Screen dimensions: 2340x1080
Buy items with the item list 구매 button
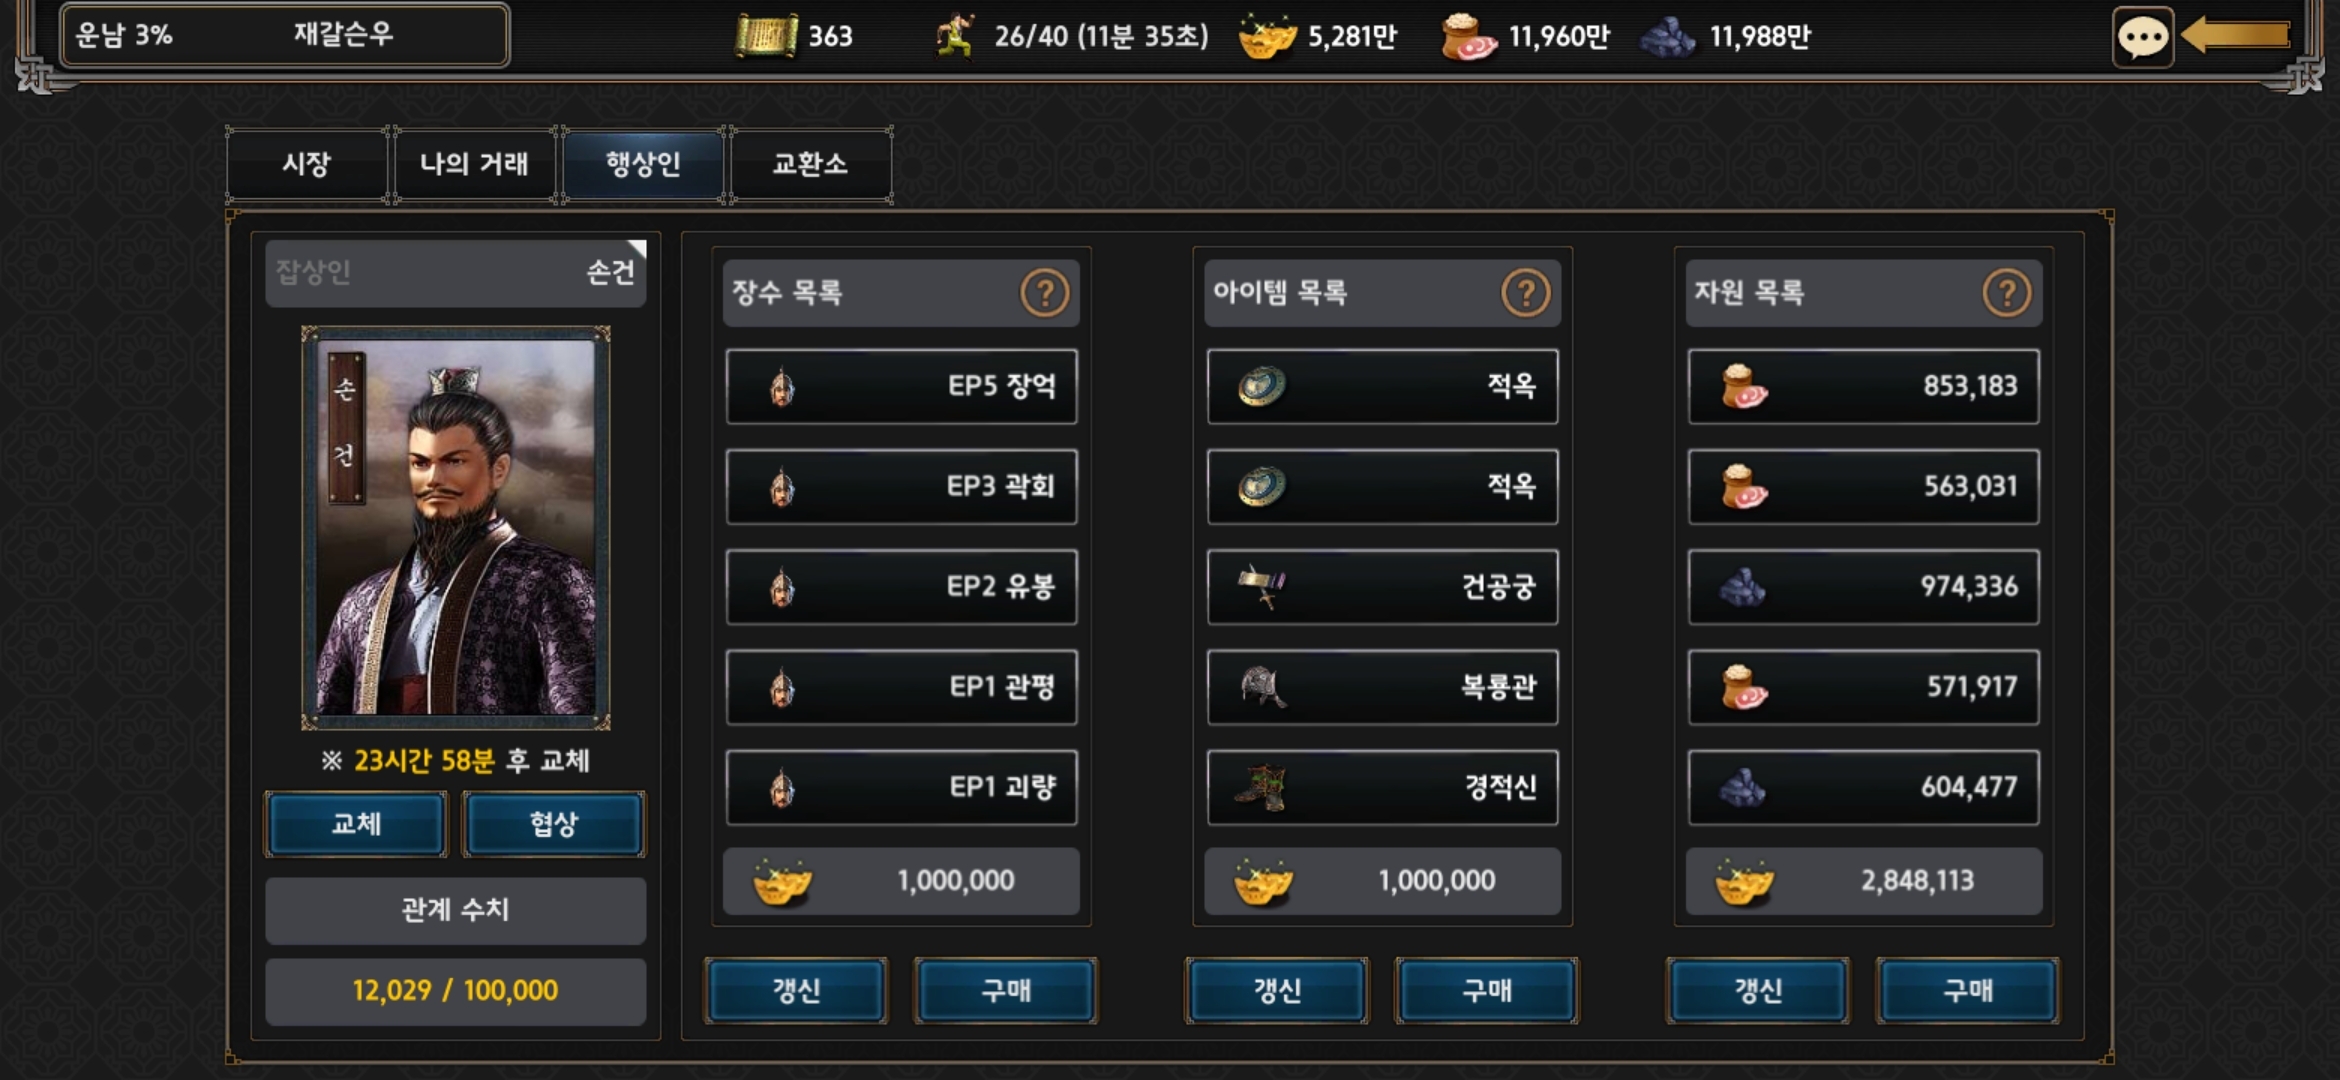(1487, 991)
